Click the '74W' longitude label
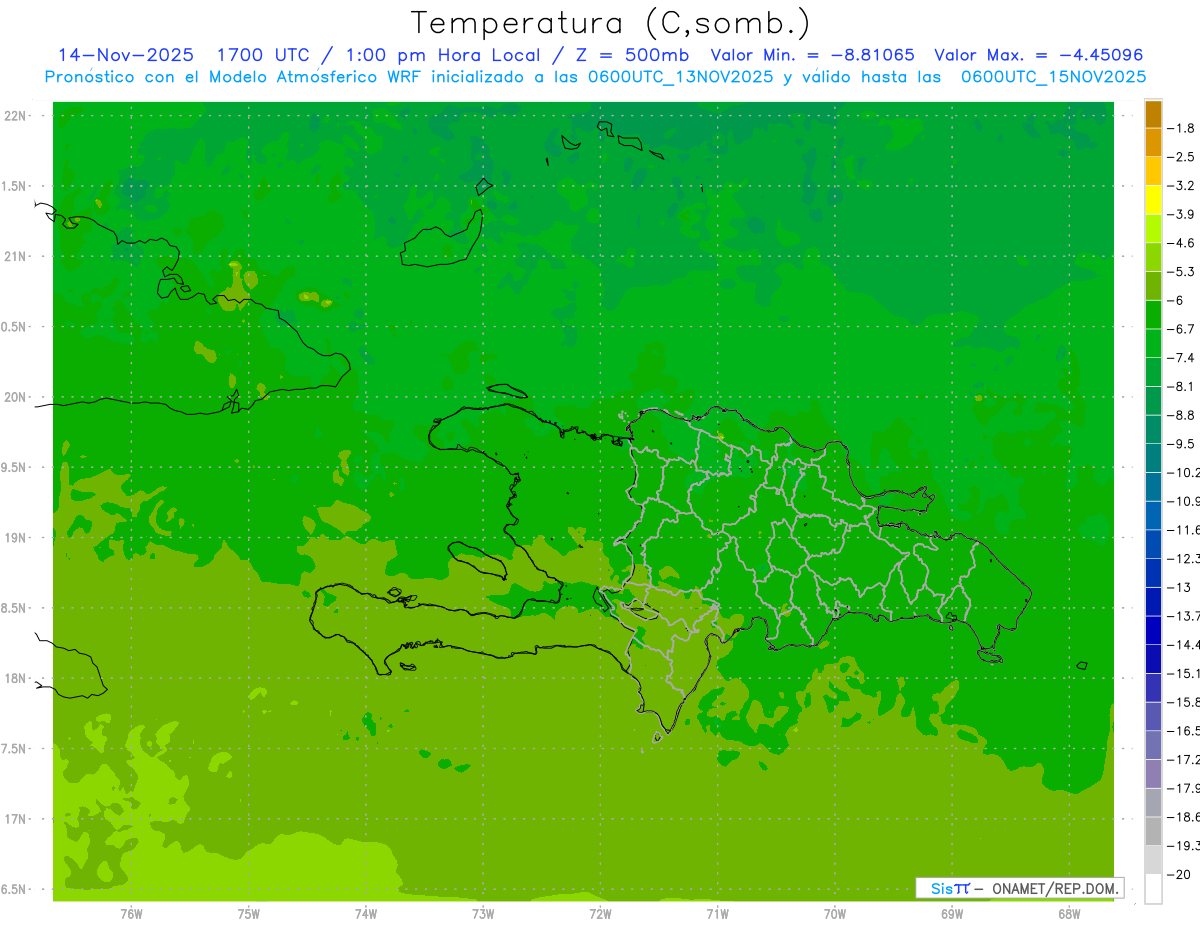The width and height of the screenshot is (1200, 927). (366, 914)
